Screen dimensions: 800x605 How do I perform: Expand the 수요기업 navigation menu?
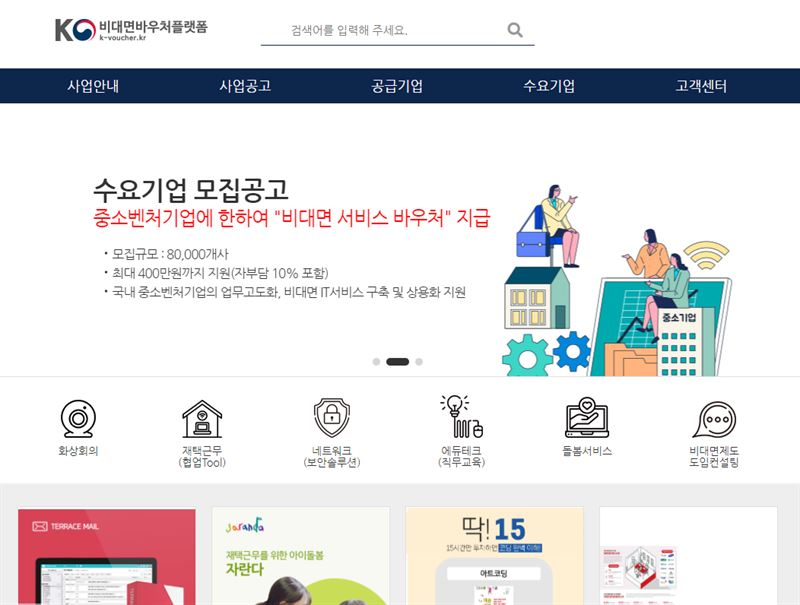(549, 86)
